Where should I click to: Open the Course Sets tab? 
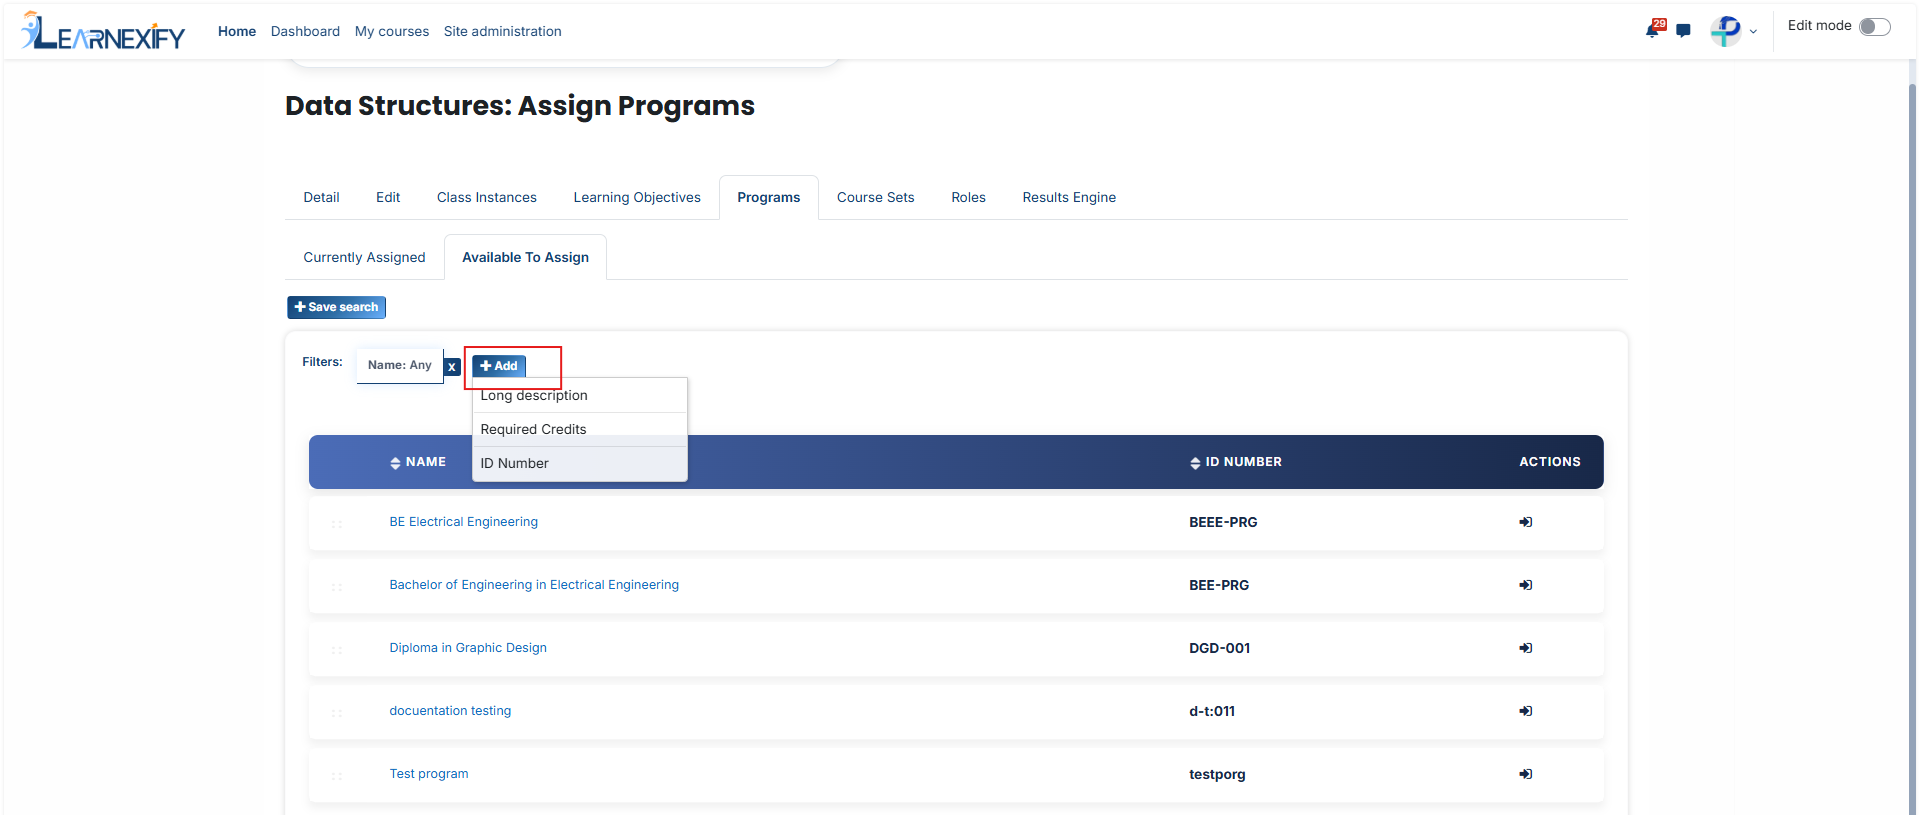(x=876, y=197)
